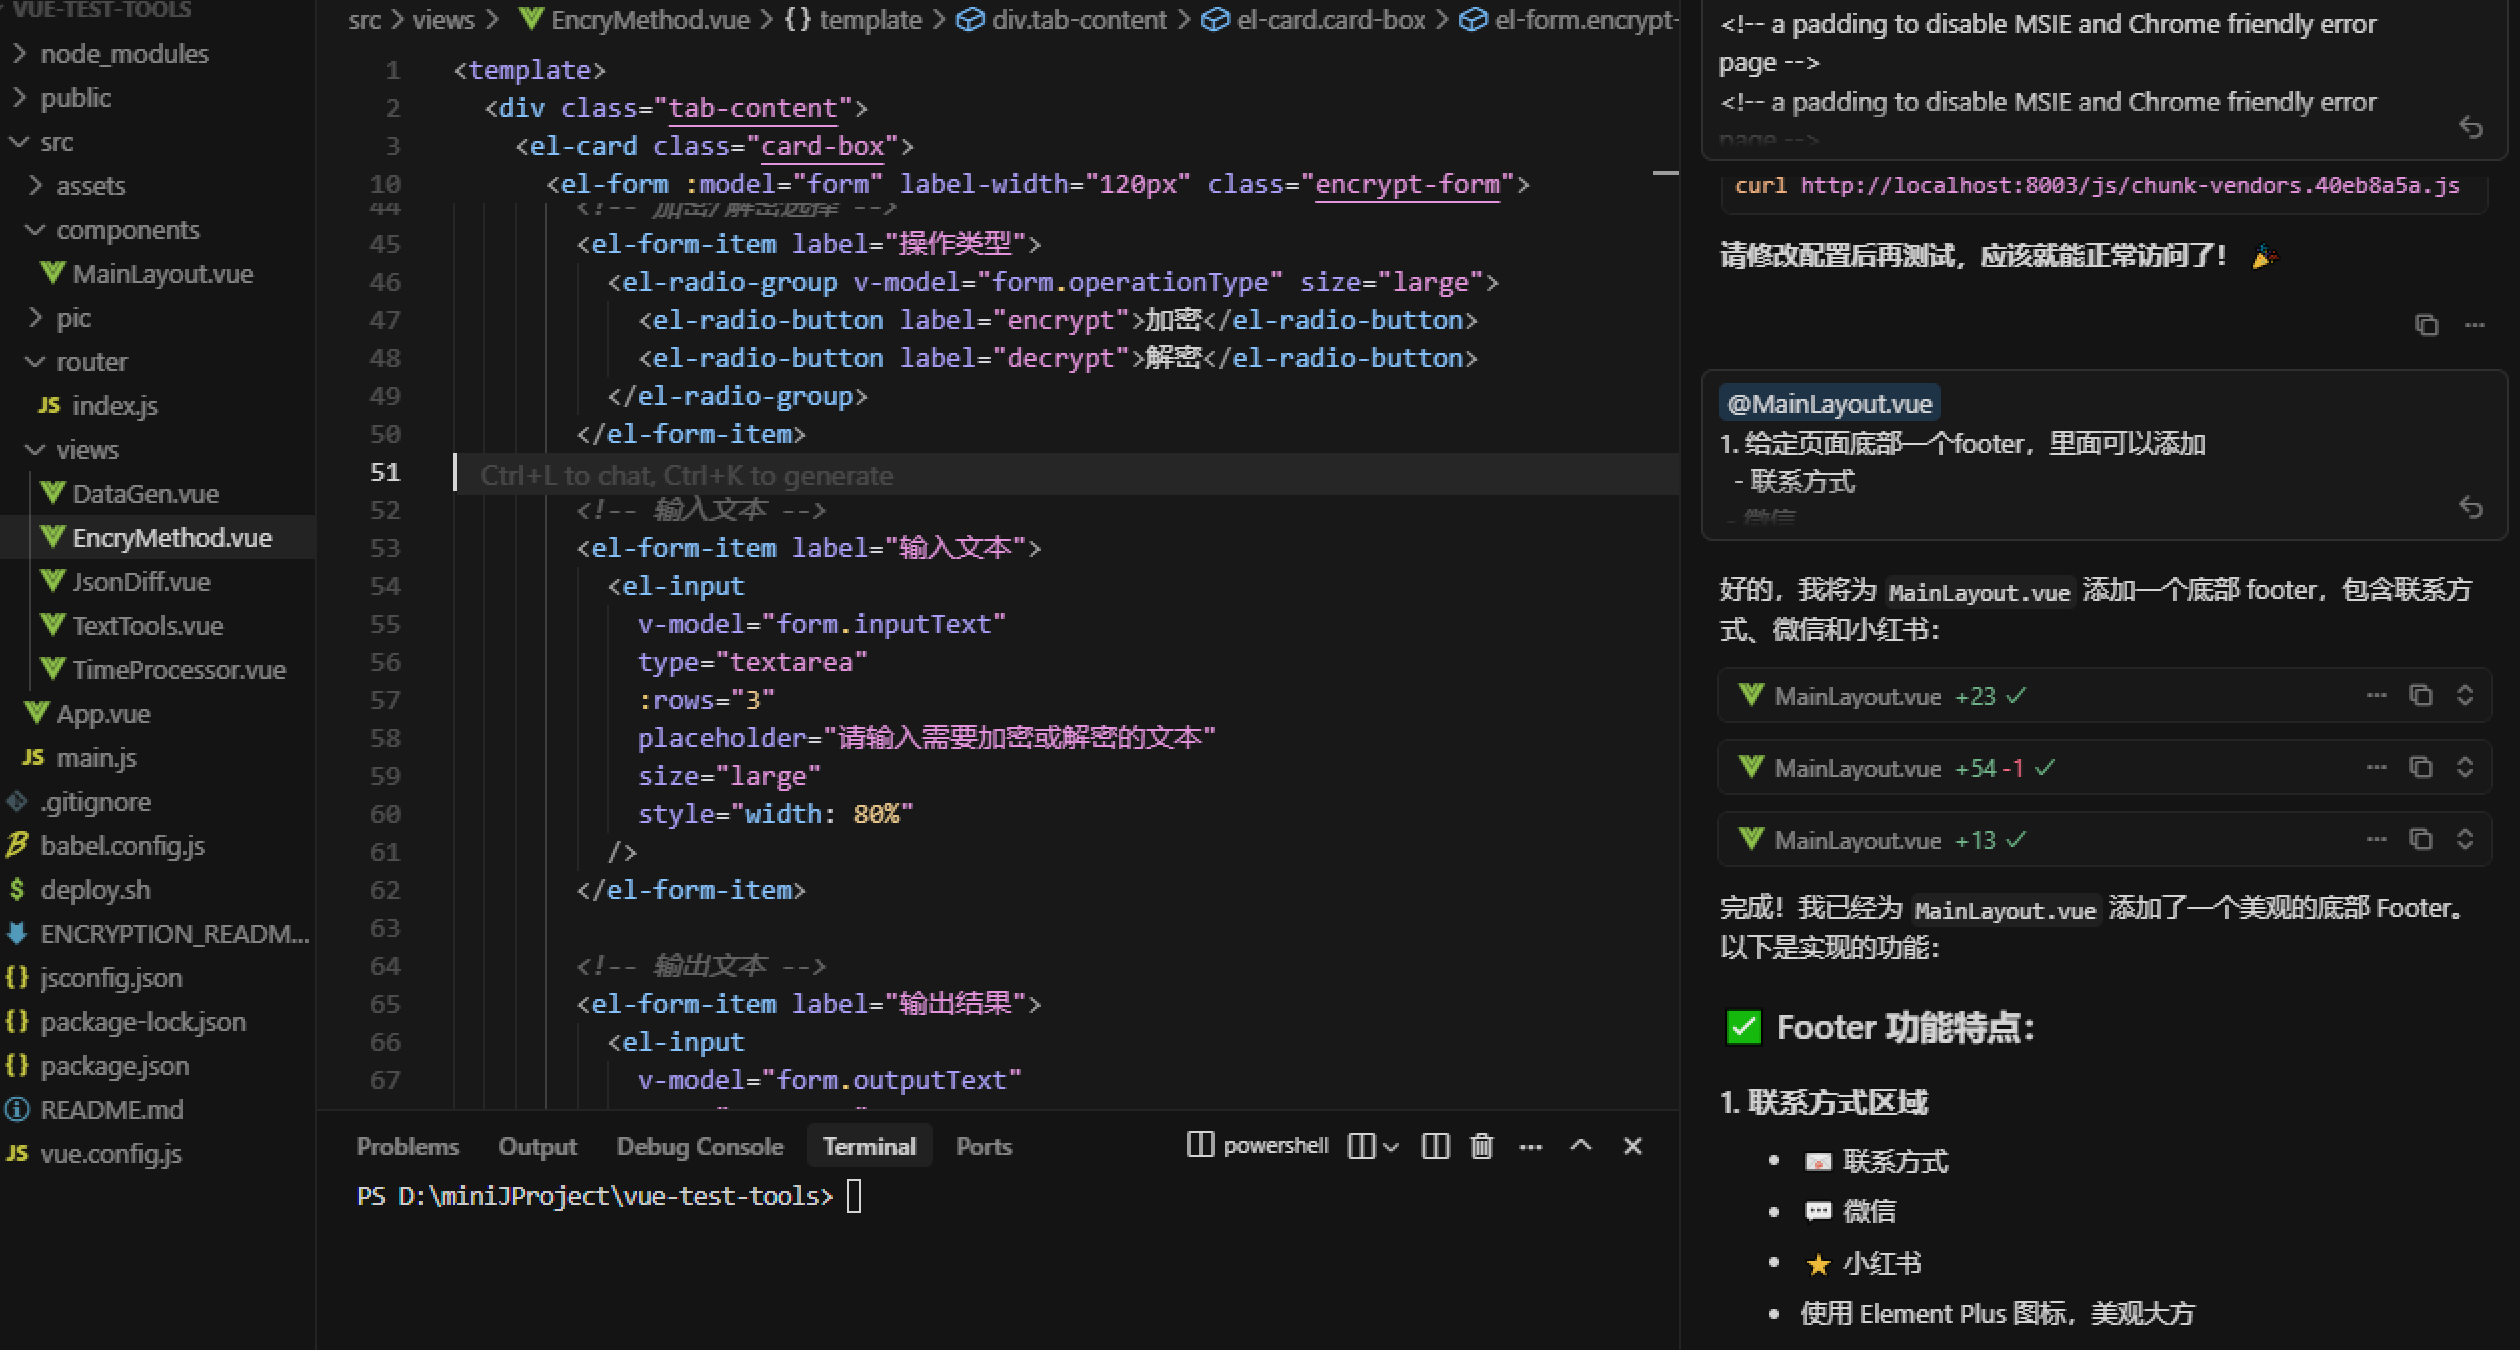Switch to the Problems tab
The image size is (2520, 1350).
407,1146
